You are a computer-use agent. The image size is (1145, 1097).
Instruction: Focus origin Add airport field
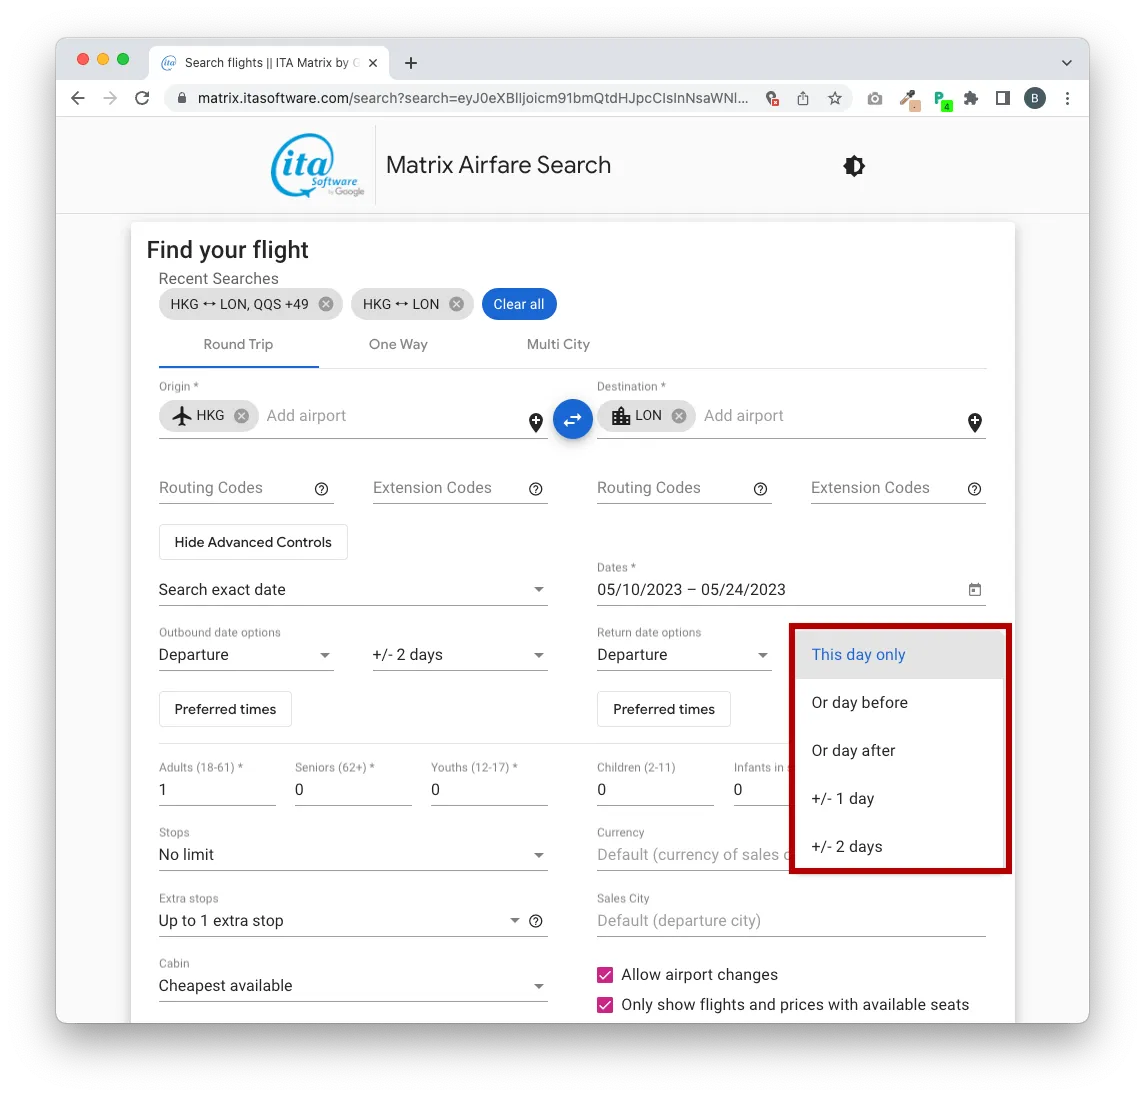[x=393, y=416]
